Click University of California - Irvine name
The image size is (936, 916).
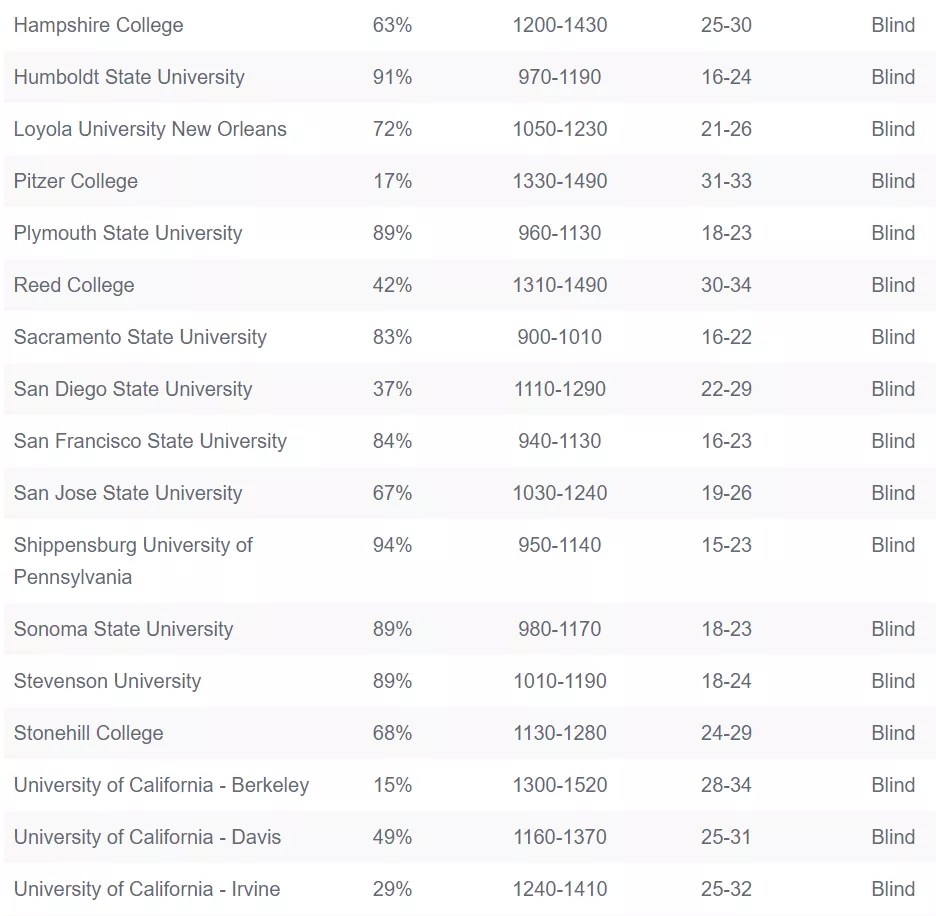(x=147, y=889)
